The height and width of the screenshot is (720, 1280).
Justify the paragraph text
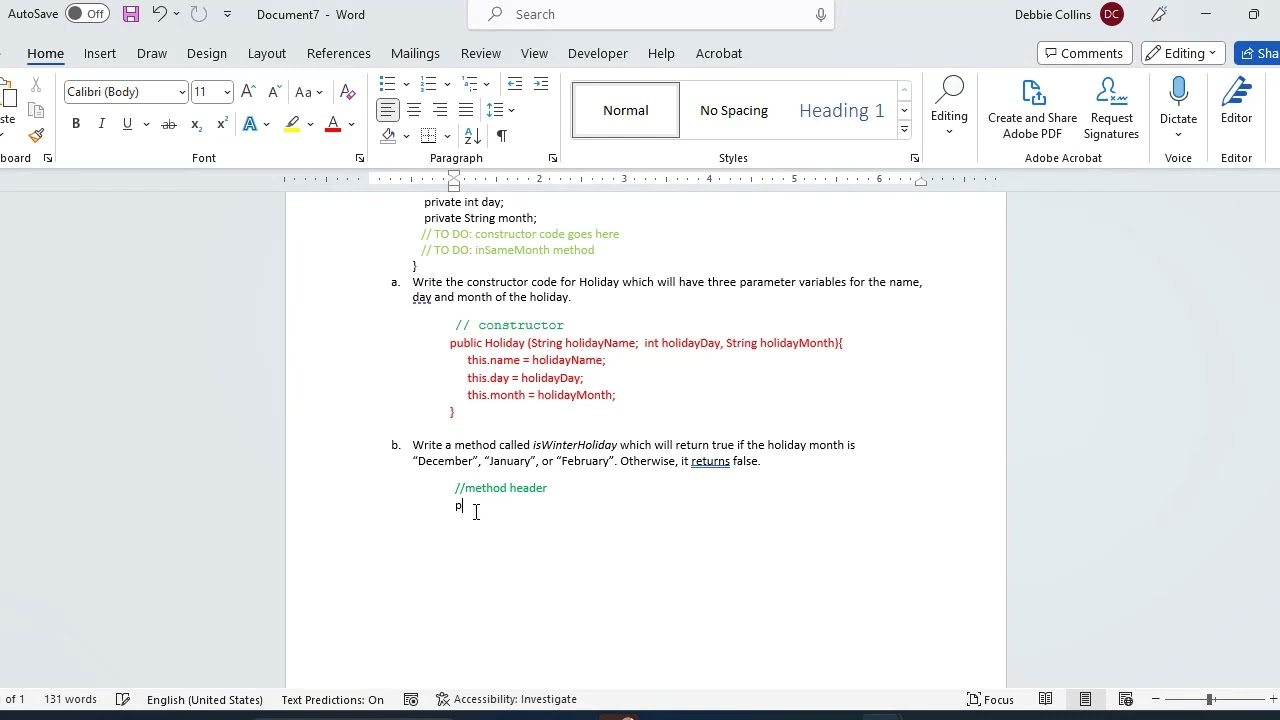[x=466, y=110]
